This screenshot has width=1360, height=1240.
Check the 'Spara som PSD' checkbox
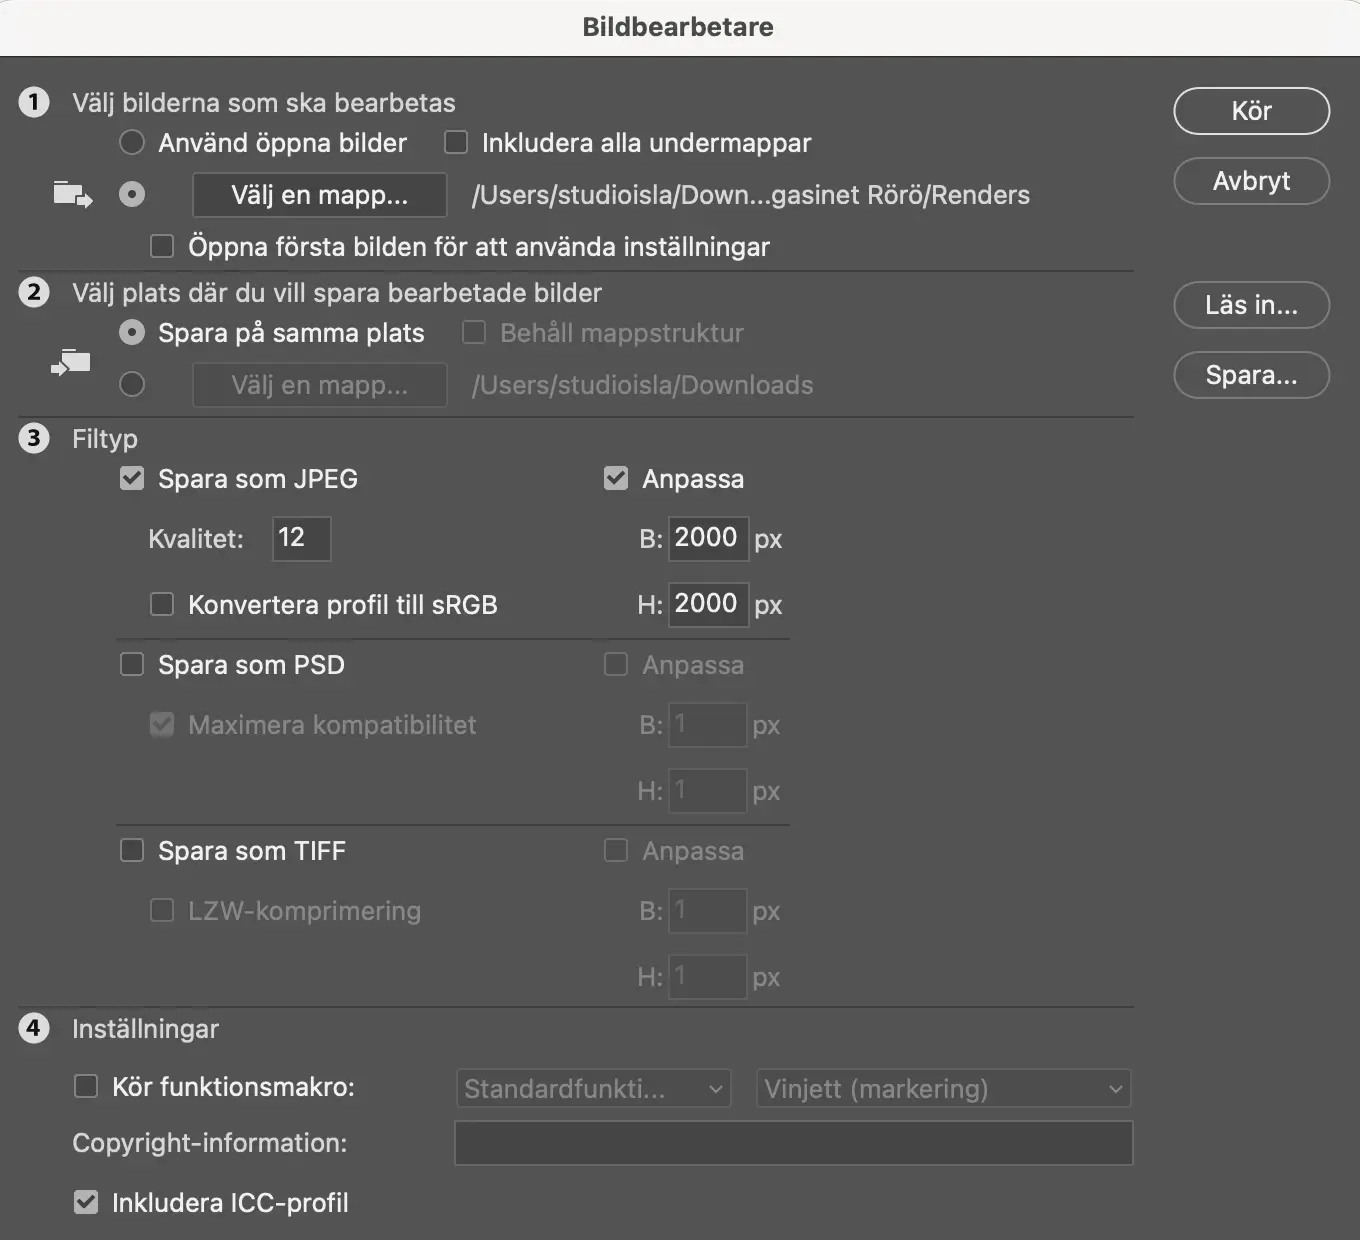pyautogui.click(x=132, y=665)
